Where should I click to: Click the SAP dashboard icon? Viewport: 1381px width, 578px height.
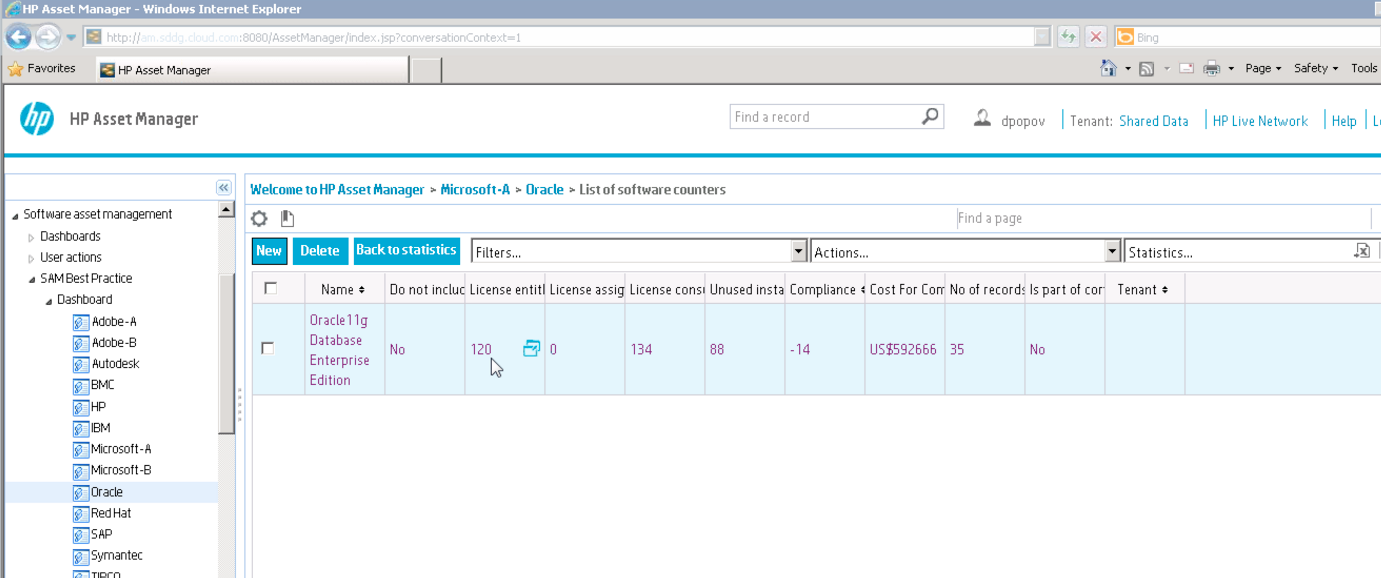click(81, 534)
